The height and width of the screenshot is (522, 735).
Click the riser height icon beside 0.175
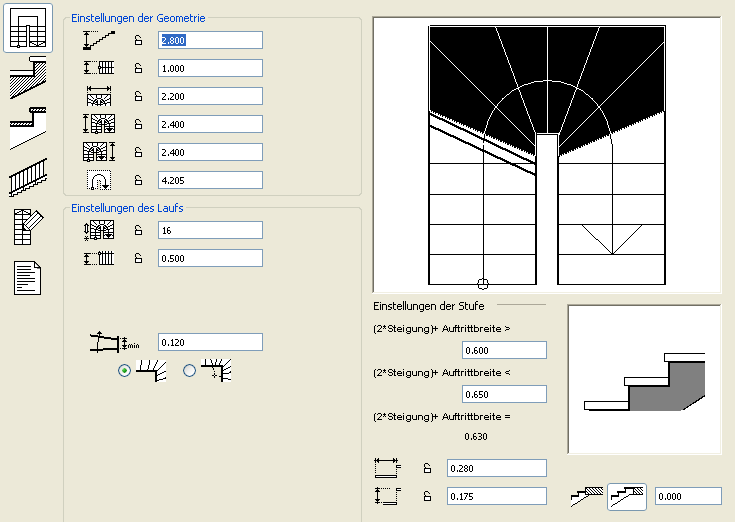pyautogui.click(x=388, y=496)
